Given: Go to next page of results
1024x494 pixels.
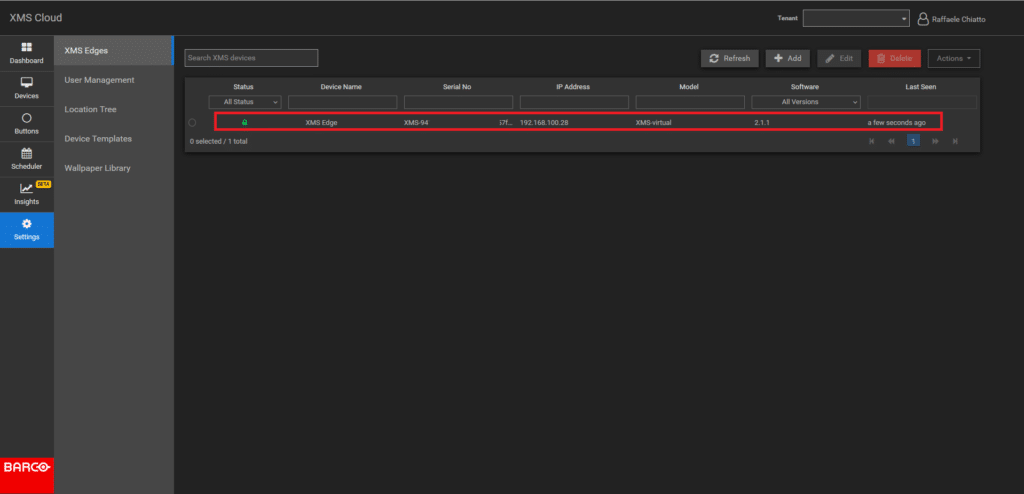Looking at the screenshot, I should pyautogui.click(x=935, y=140).
